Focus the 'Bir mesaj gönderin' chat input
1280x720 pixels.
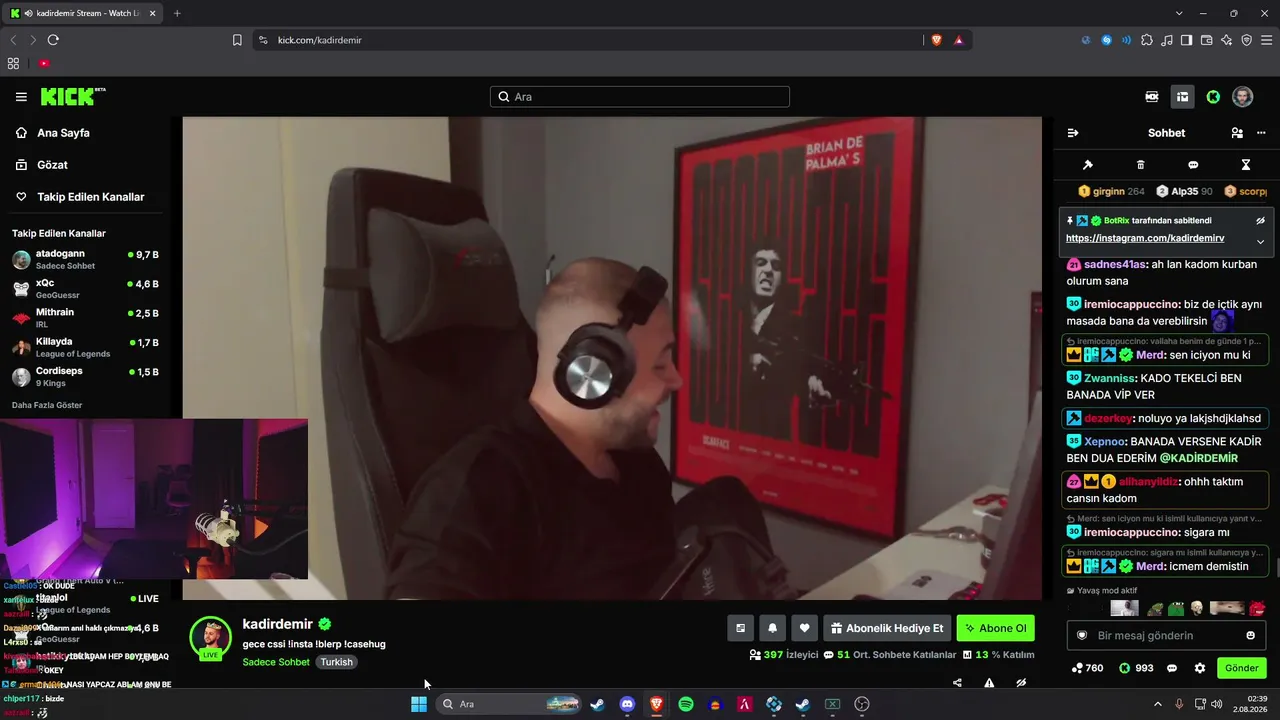pos(1166,635)
